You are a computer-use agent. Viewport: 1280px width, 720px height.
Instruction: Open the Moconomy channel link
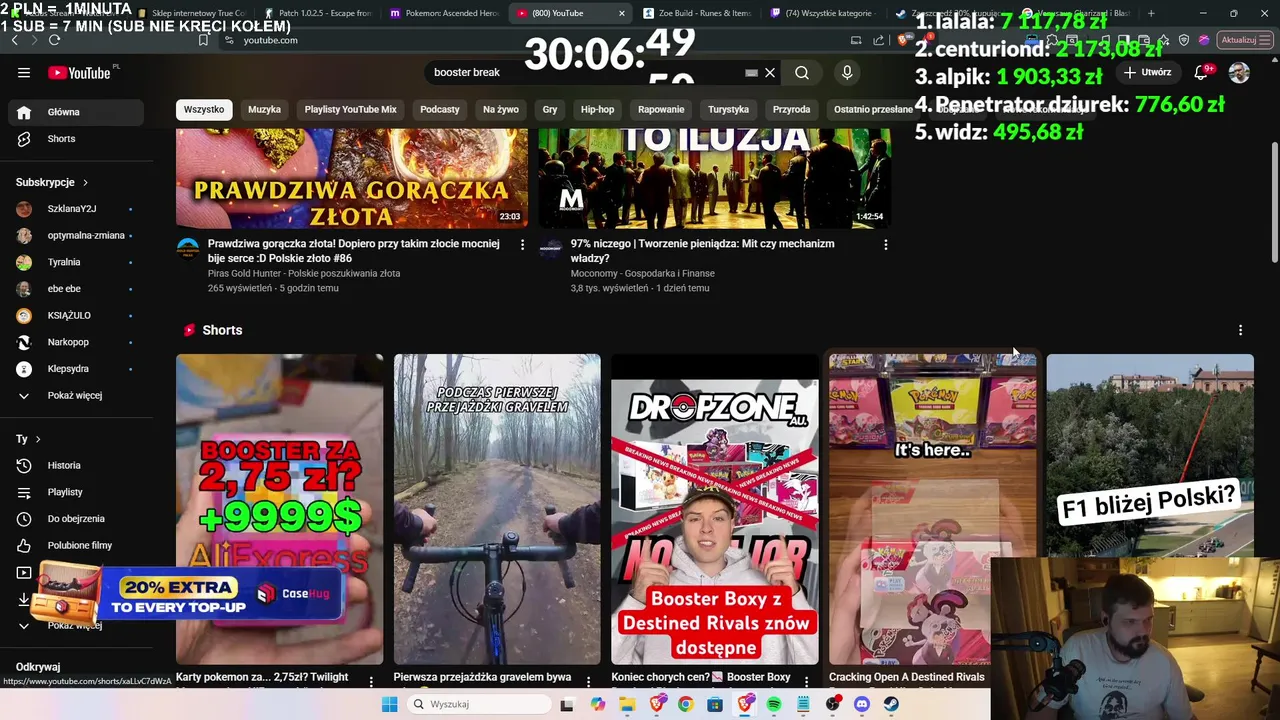pos(643,273)
